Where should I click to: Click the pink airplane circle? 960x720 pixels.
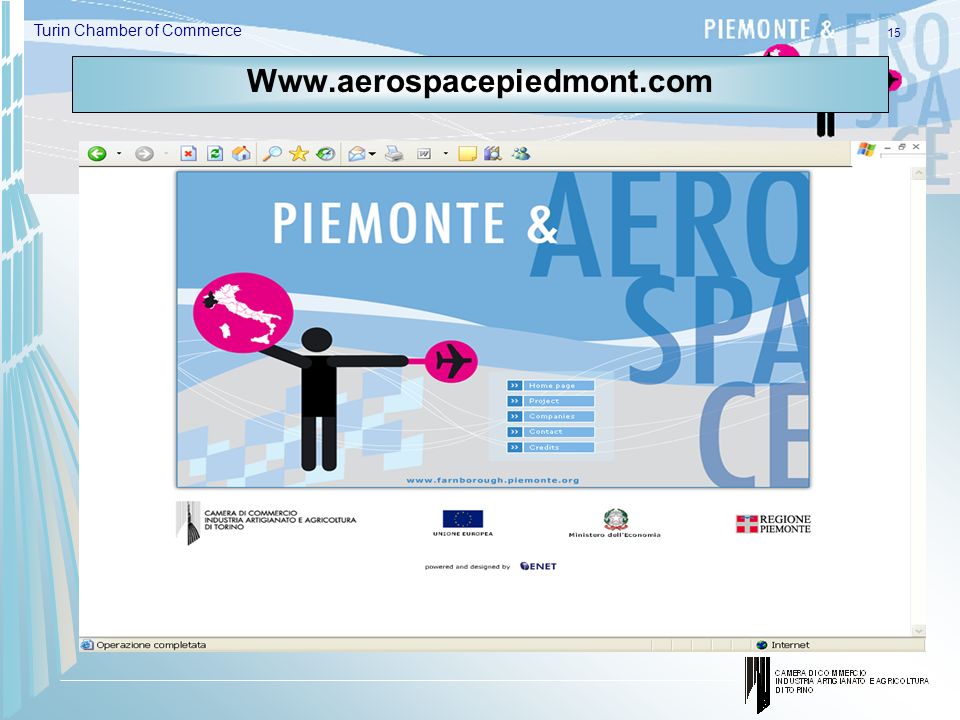pos(451,362)
